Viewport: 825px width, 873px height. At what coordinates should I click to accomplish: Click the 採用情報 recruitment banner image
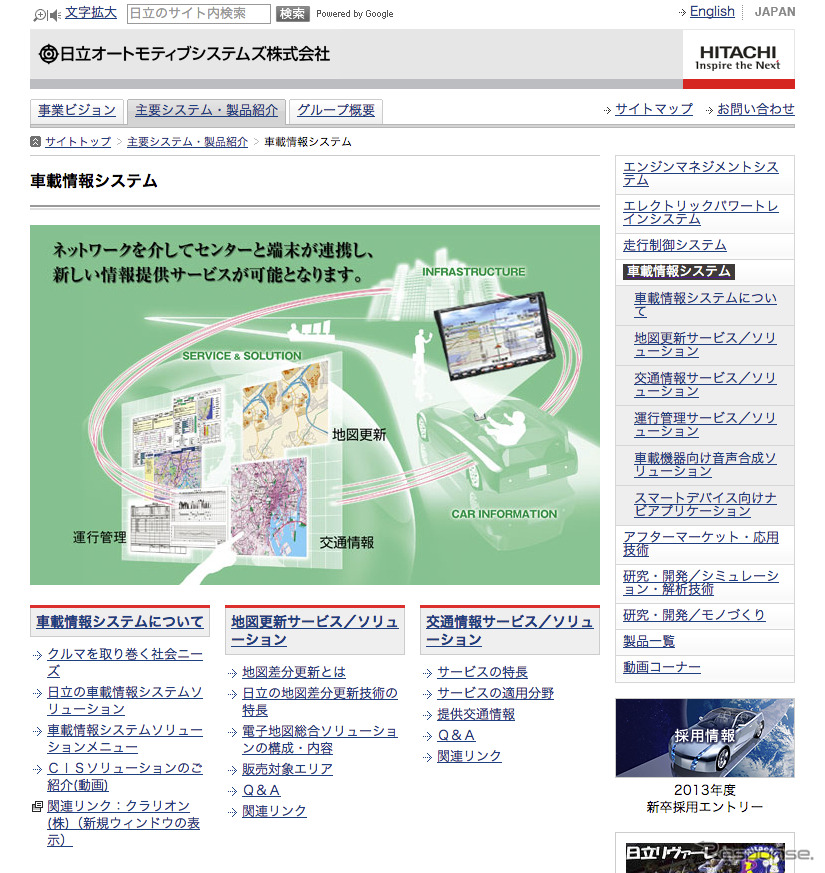point(704,738)
